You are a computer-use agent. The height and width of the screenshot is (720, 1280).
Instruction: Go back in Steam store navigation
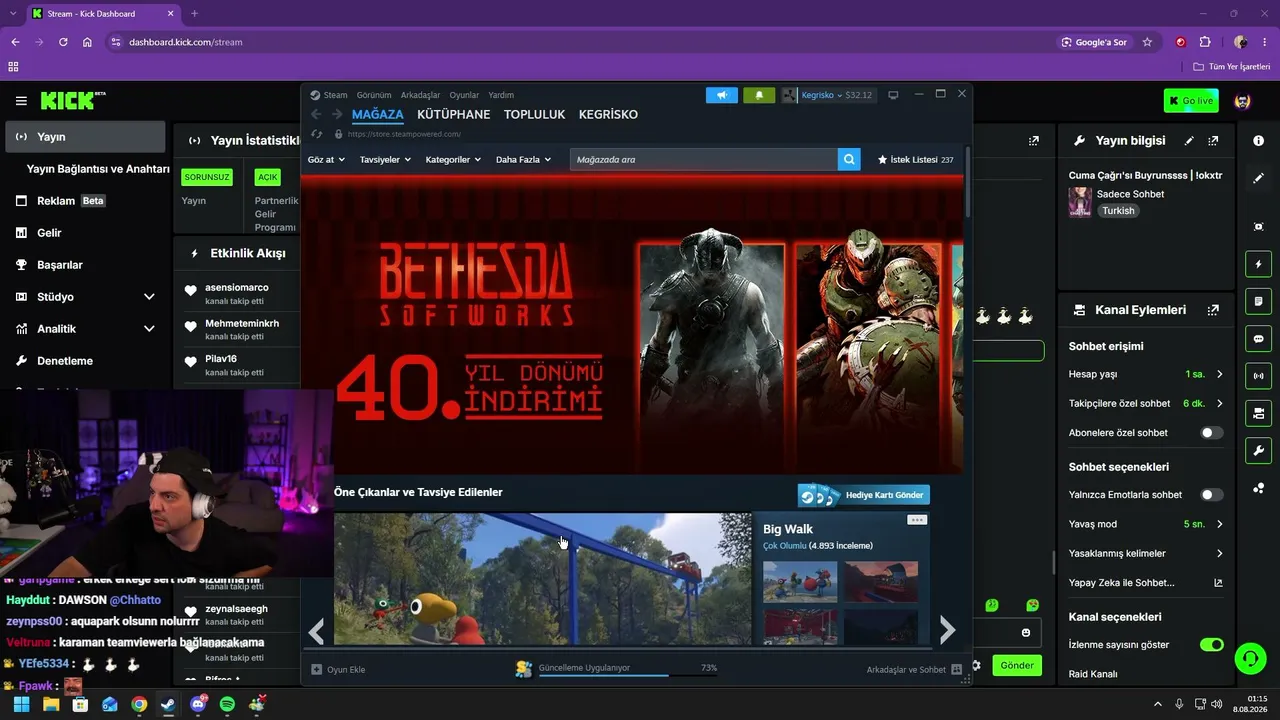(x=316, y=114)
